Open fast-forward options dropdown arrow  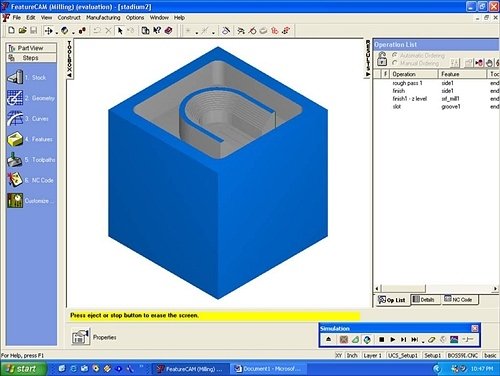[423, 341]
